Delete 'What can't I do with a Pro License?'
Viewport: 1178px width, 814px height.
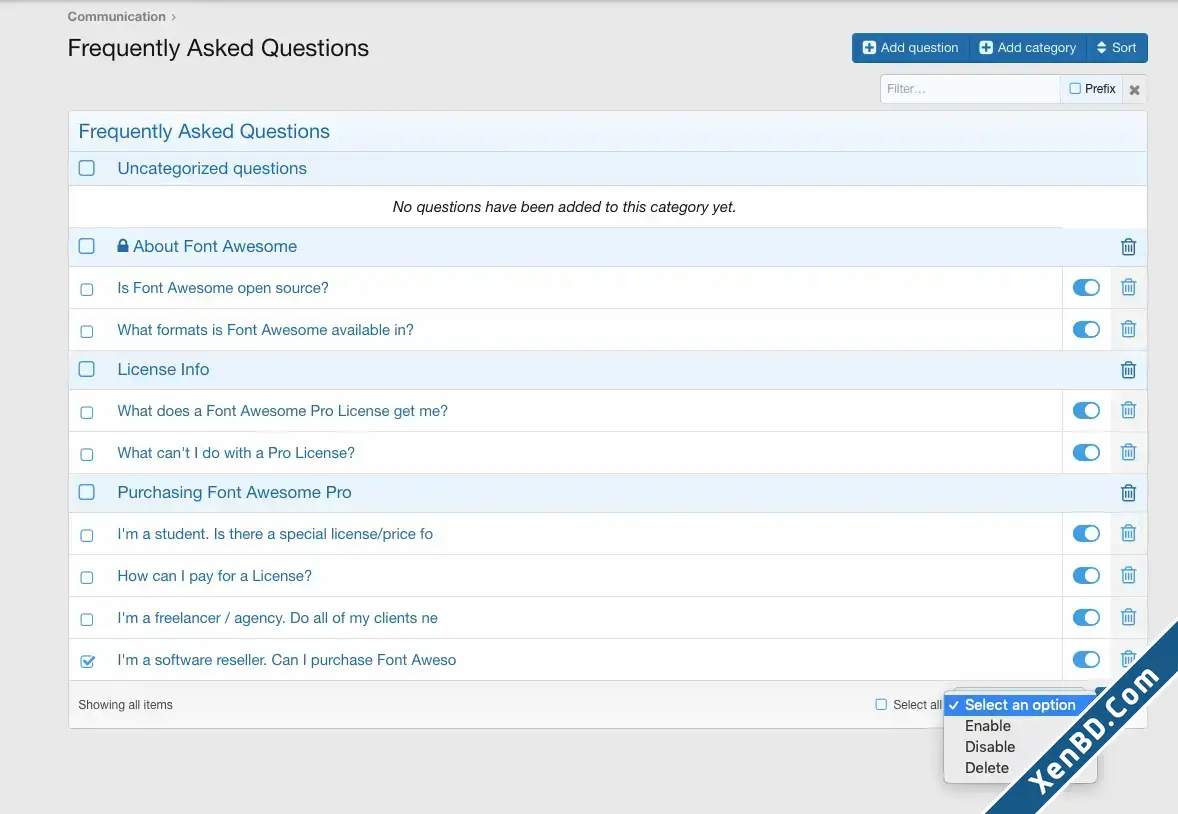point(1128,452)
